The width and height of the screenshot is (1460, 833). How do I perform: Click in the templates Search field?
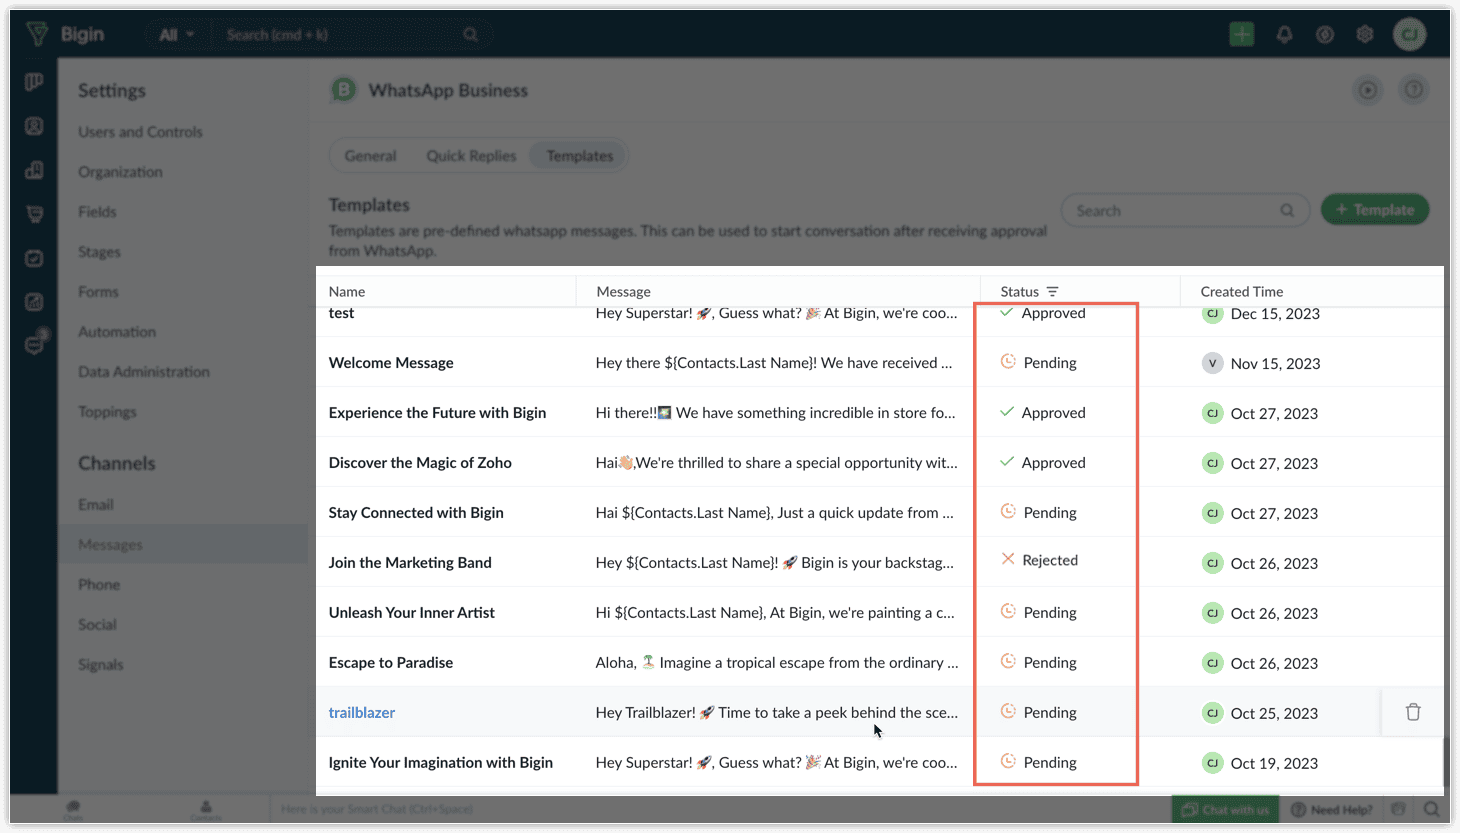[1185, 210]
